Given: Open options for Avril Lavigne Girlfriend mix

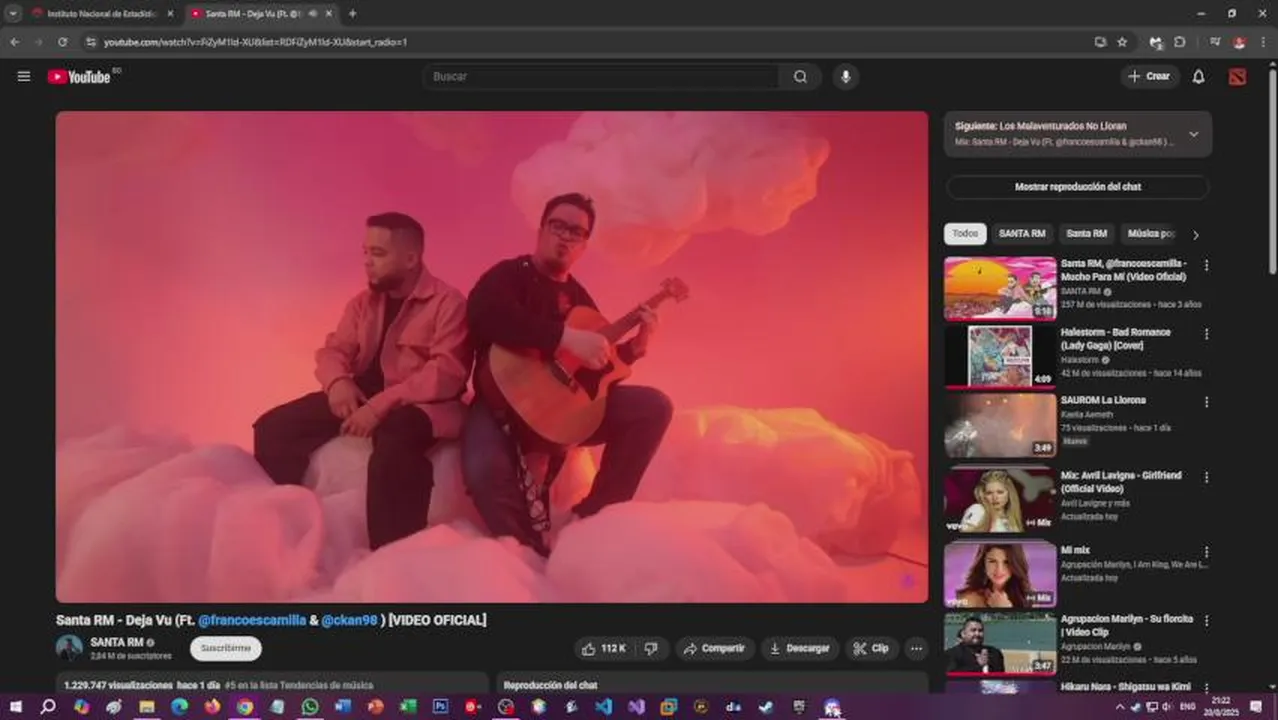Looking at the screenshot, I should [x=1206, y=477].
